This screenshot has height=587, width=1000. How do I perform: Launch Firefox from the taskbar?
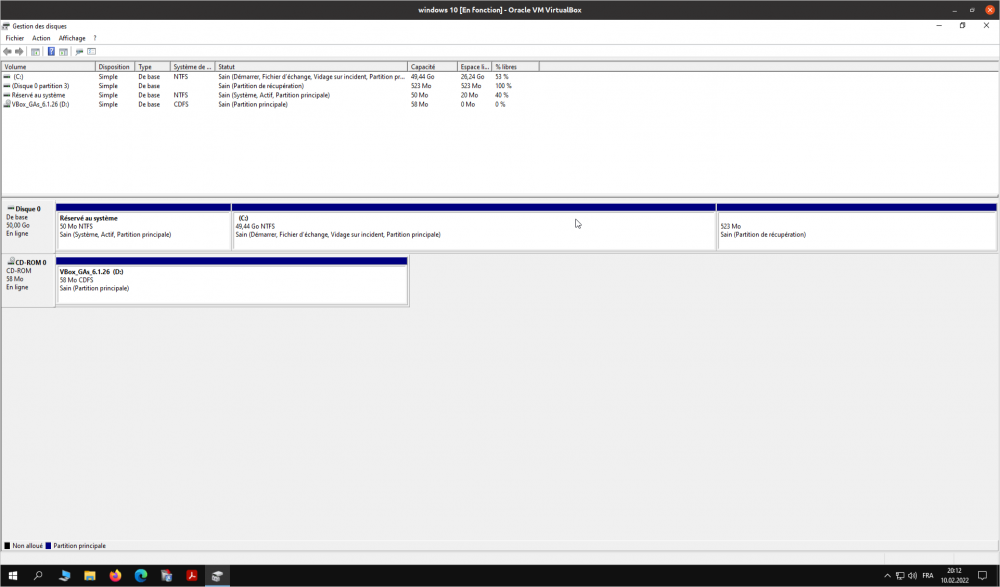115,576
